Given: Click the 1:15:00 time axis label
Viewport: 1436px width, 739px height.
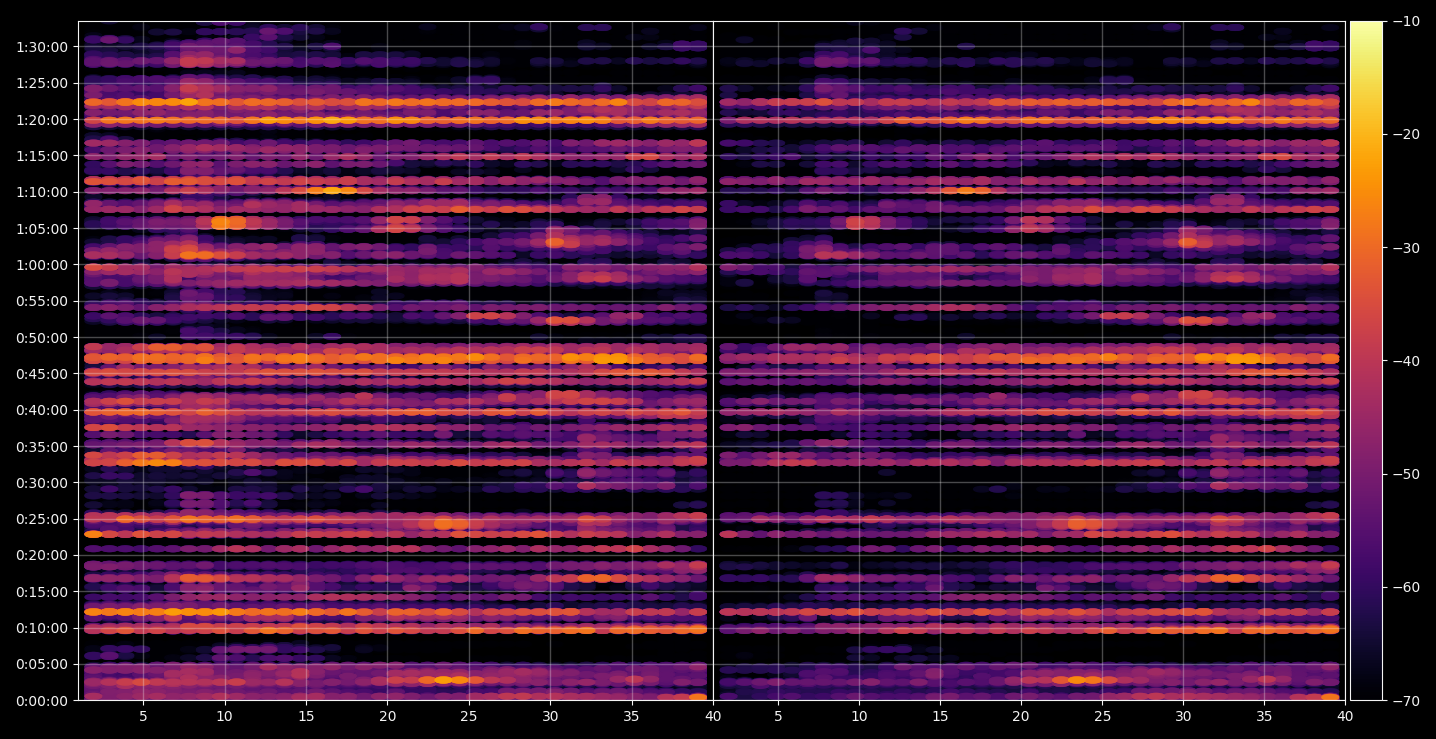Looking at the screenshot, I should (x=42, y=156).
